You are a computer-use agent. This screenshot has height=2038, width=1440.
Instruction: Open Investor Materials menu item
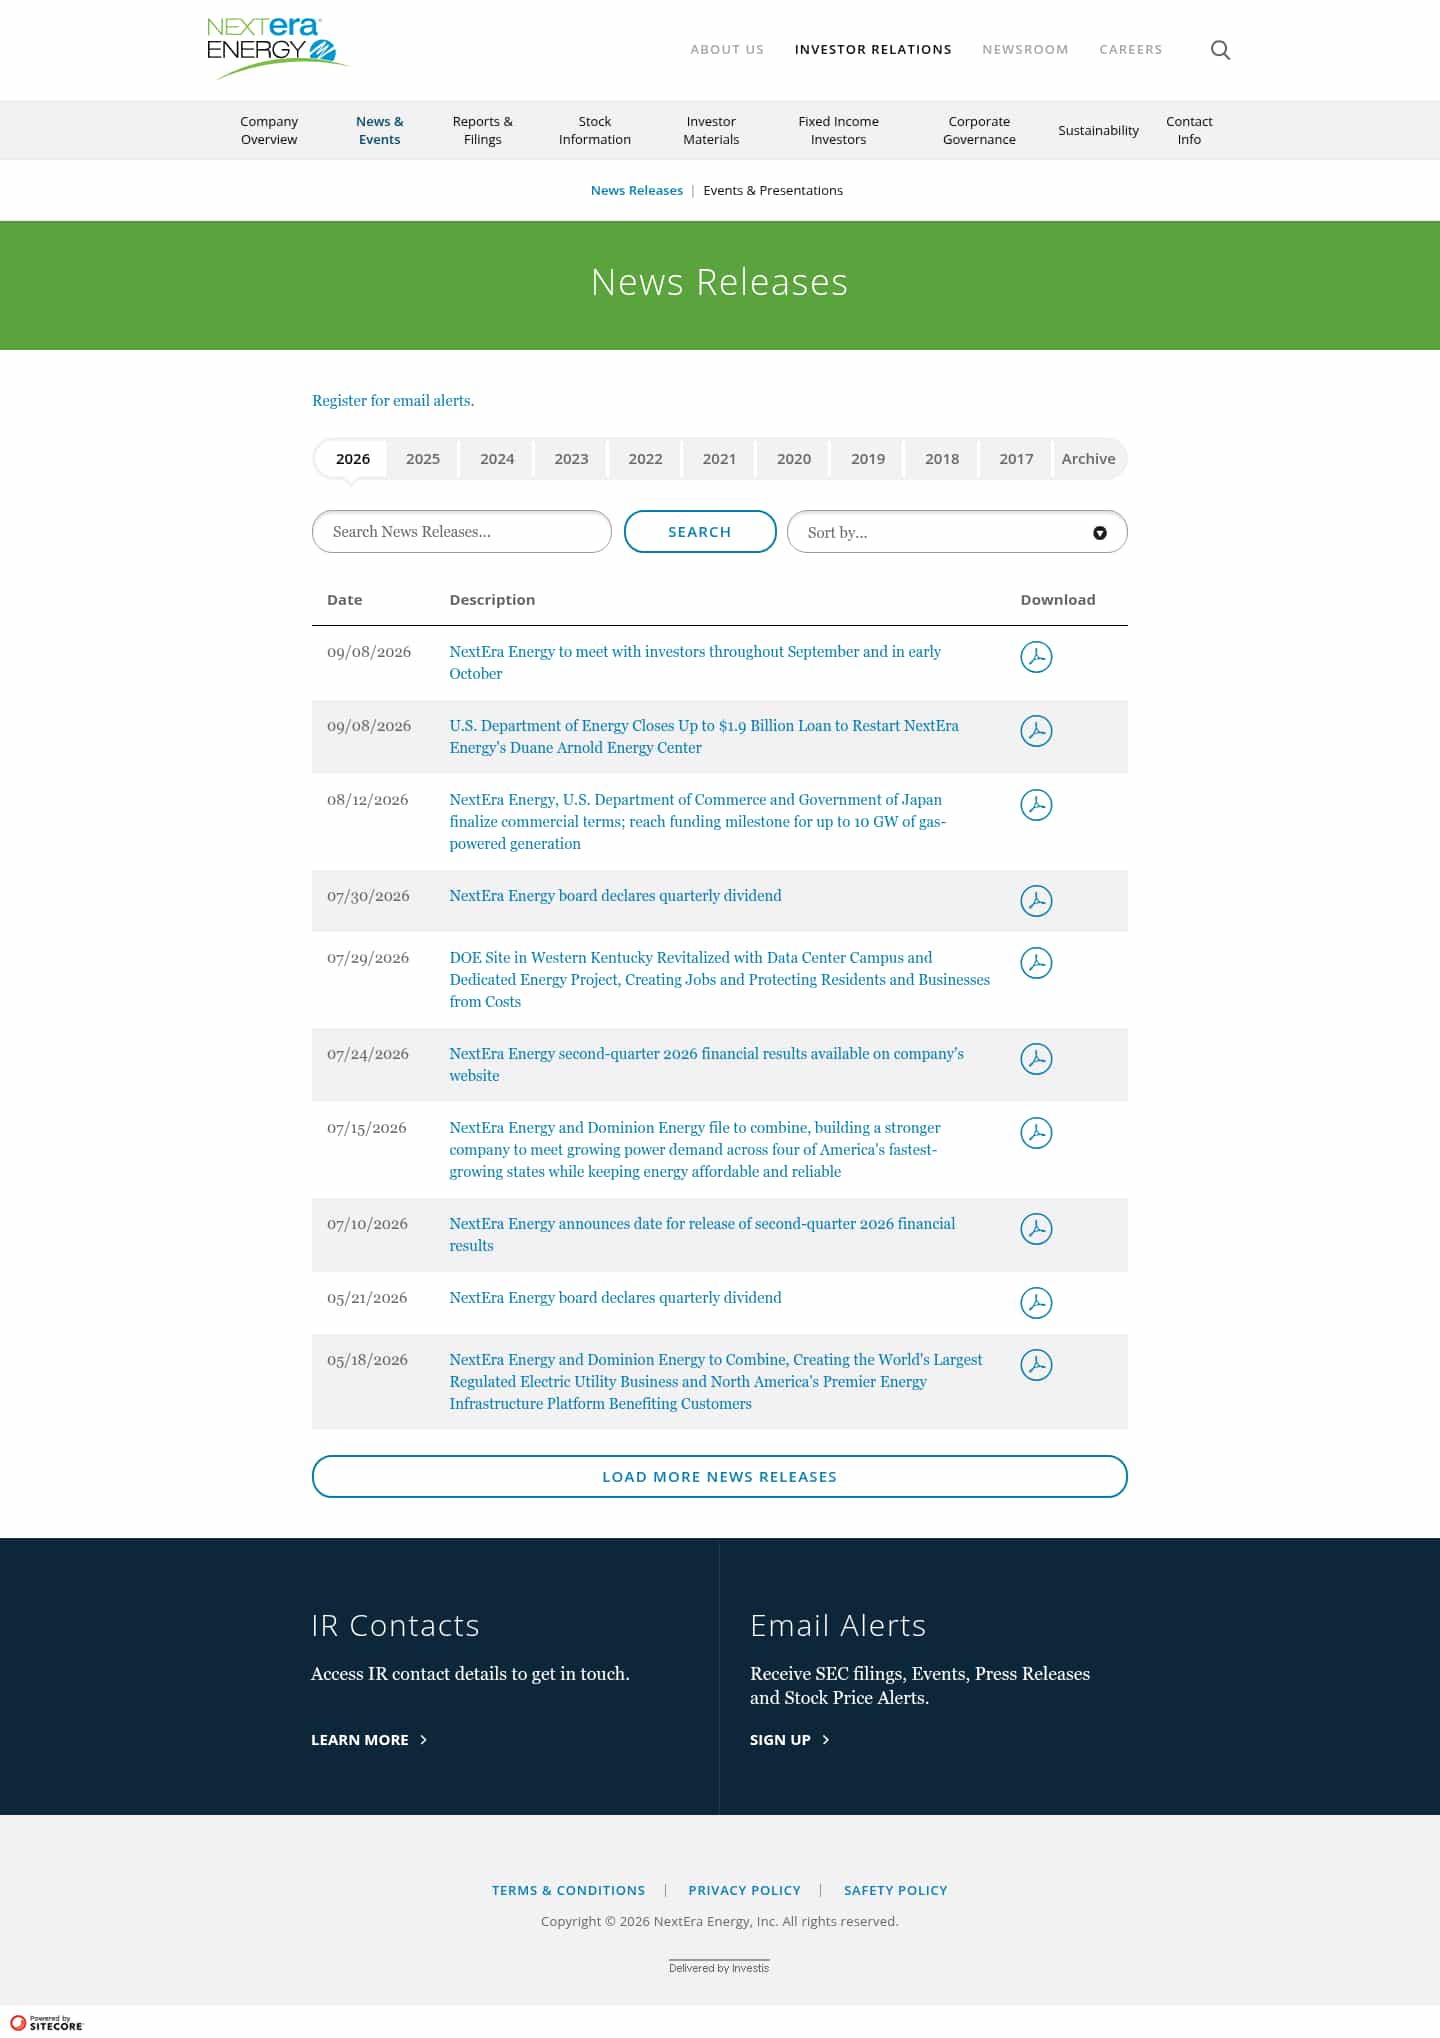[711, 130]
